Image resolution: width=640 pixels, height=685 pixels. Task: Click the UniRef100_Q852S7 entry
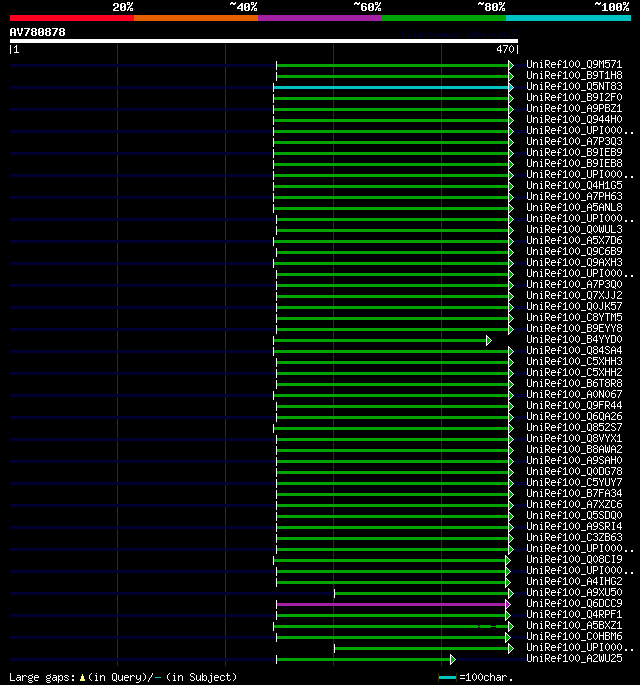[574, 428]
